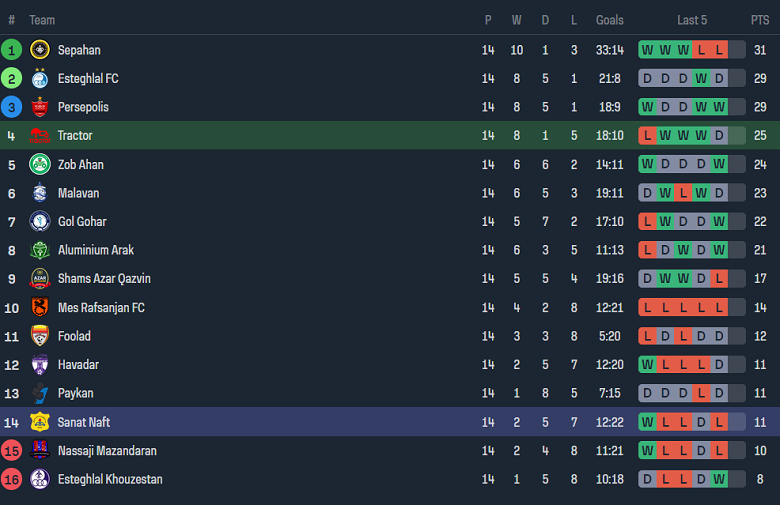Click the Zob Ahan green crest
This screenshot has width=780, height=505.
tap(40, 164)
